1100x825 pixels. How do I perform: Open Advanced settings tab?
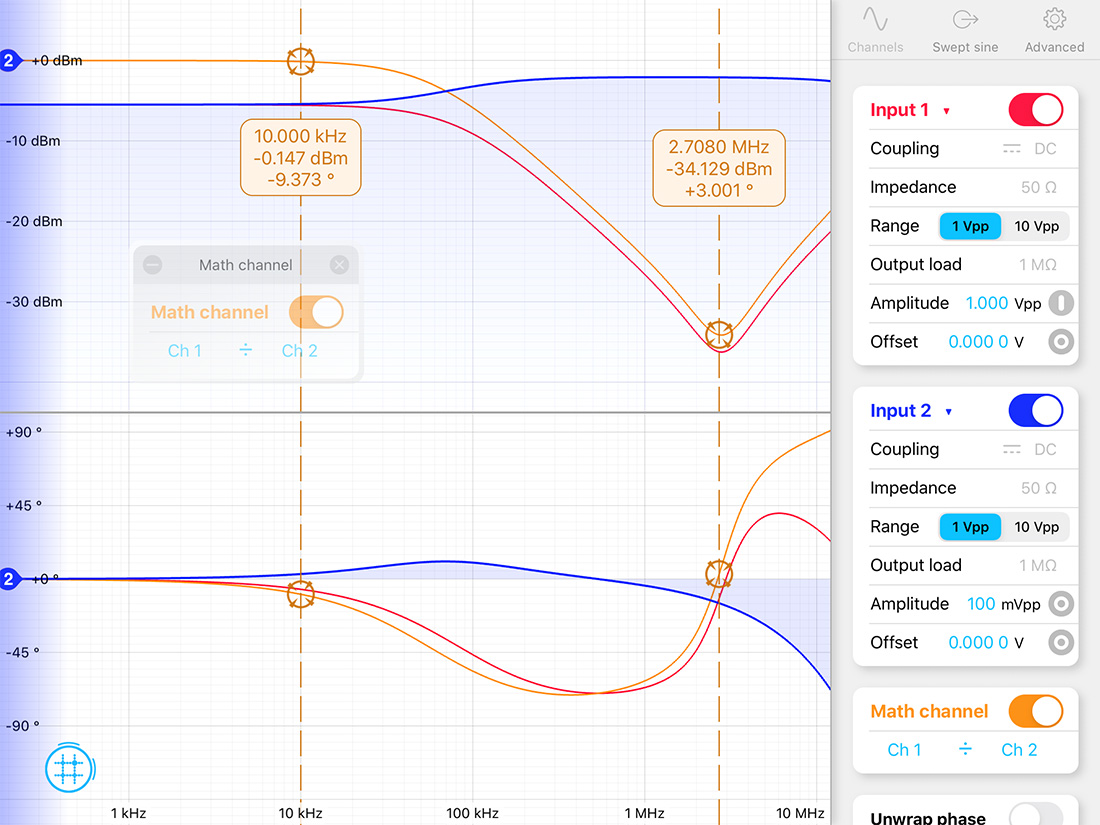tap(1054, 30)
